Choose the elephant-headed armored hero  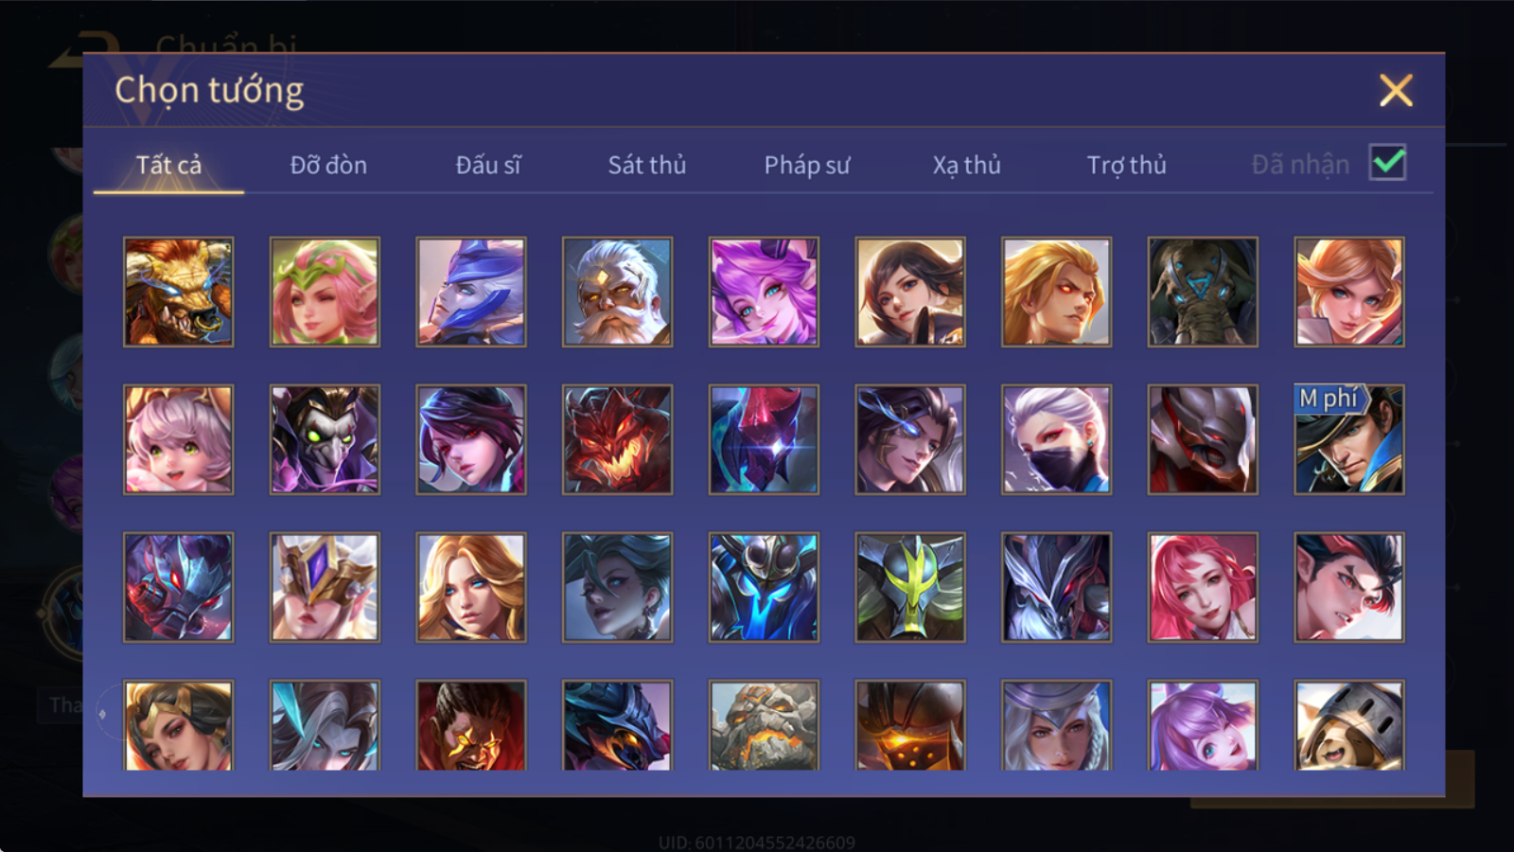click(x=1203, y=292)
